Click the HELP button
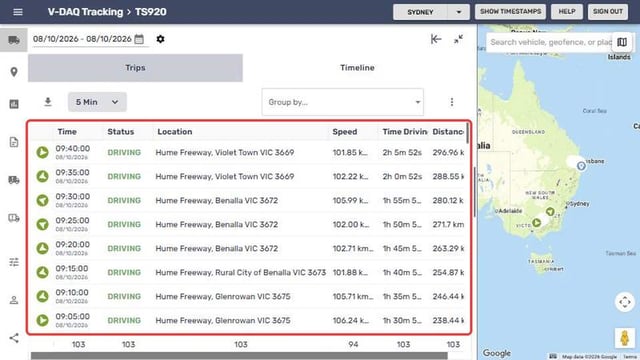 click(x=567, y=11)
